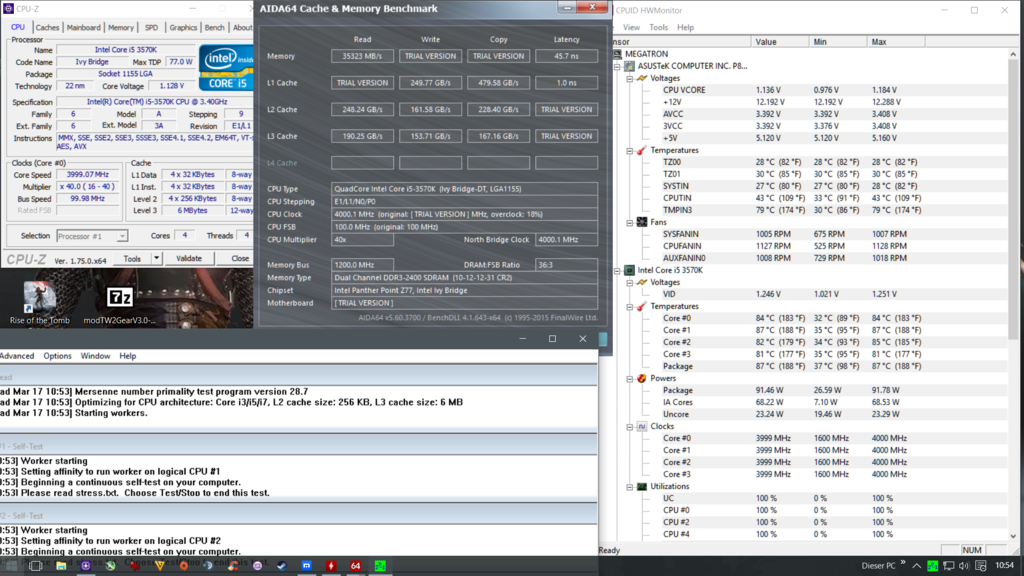Open the Action Center notifications icon
The height and width of the screenshot is (576, 1024).
click(981, 566)
